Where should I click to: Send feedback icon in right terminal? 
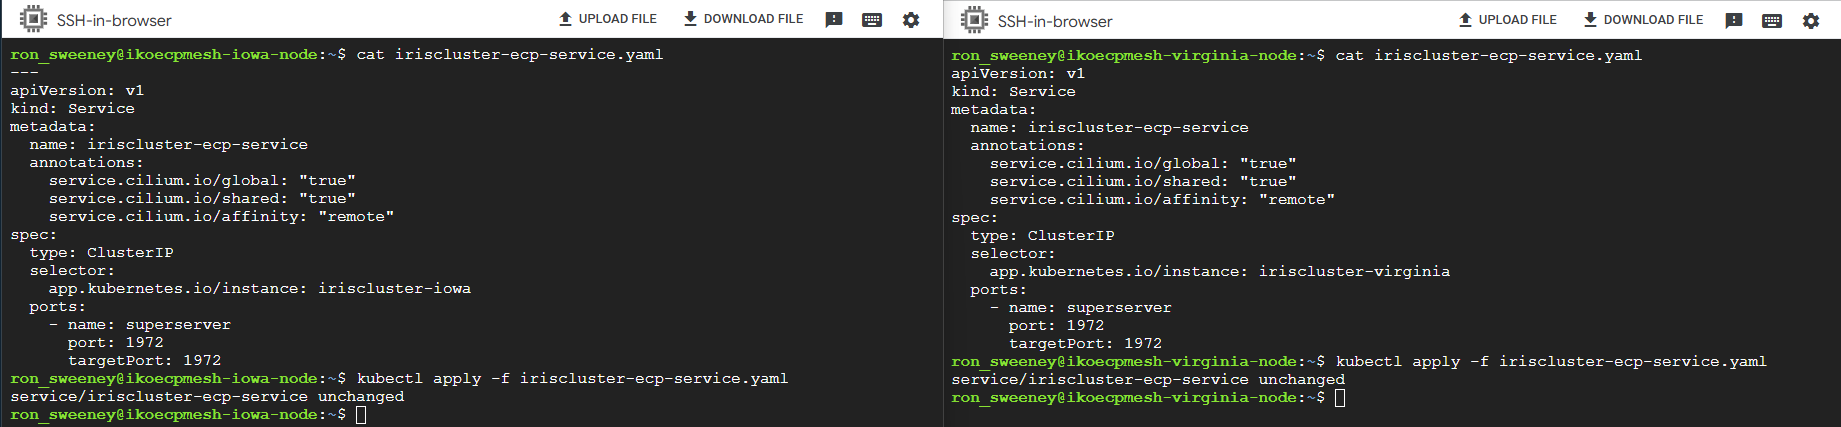tap(1734, 20)
